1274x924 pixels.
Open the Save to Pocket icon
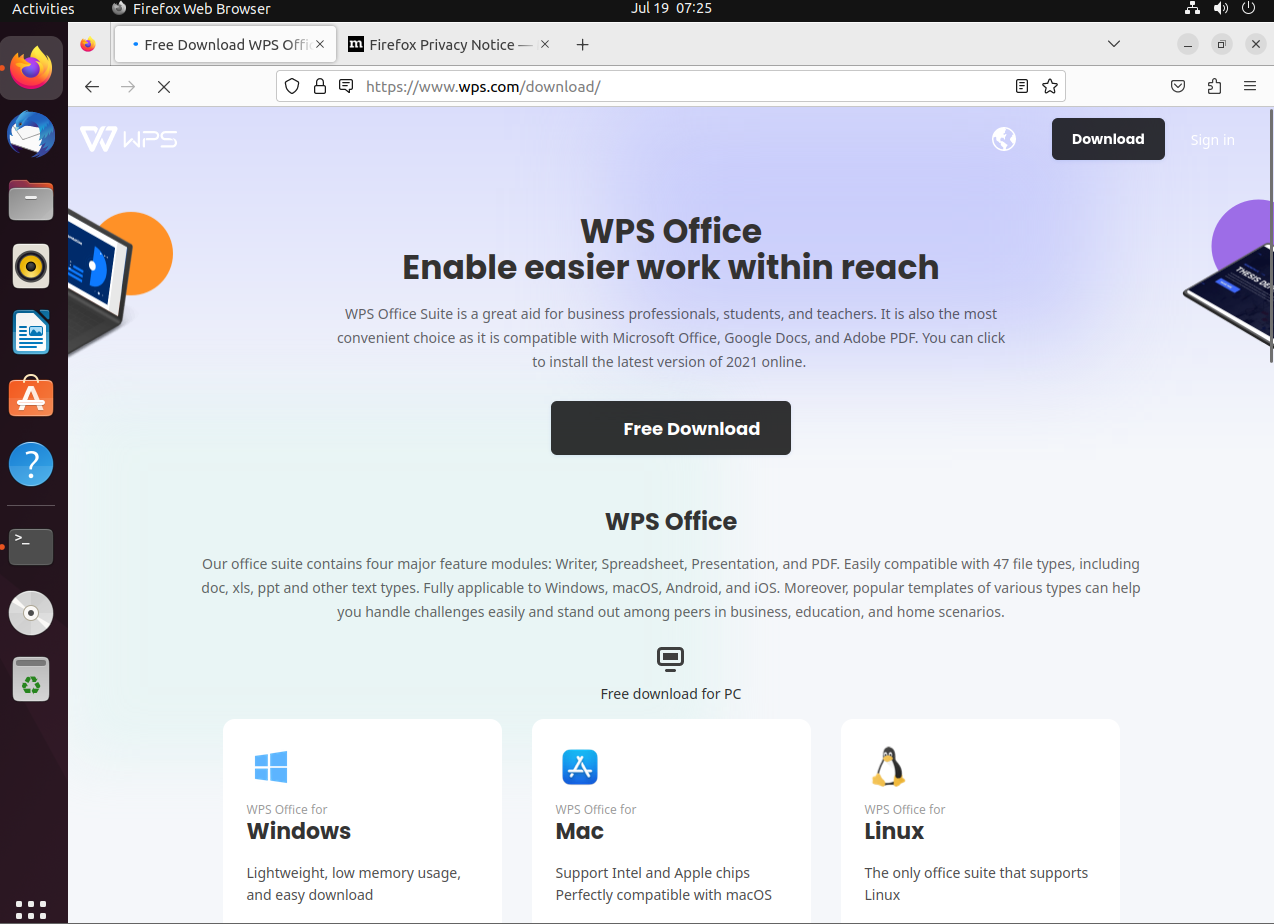(x=1179, y=86)
